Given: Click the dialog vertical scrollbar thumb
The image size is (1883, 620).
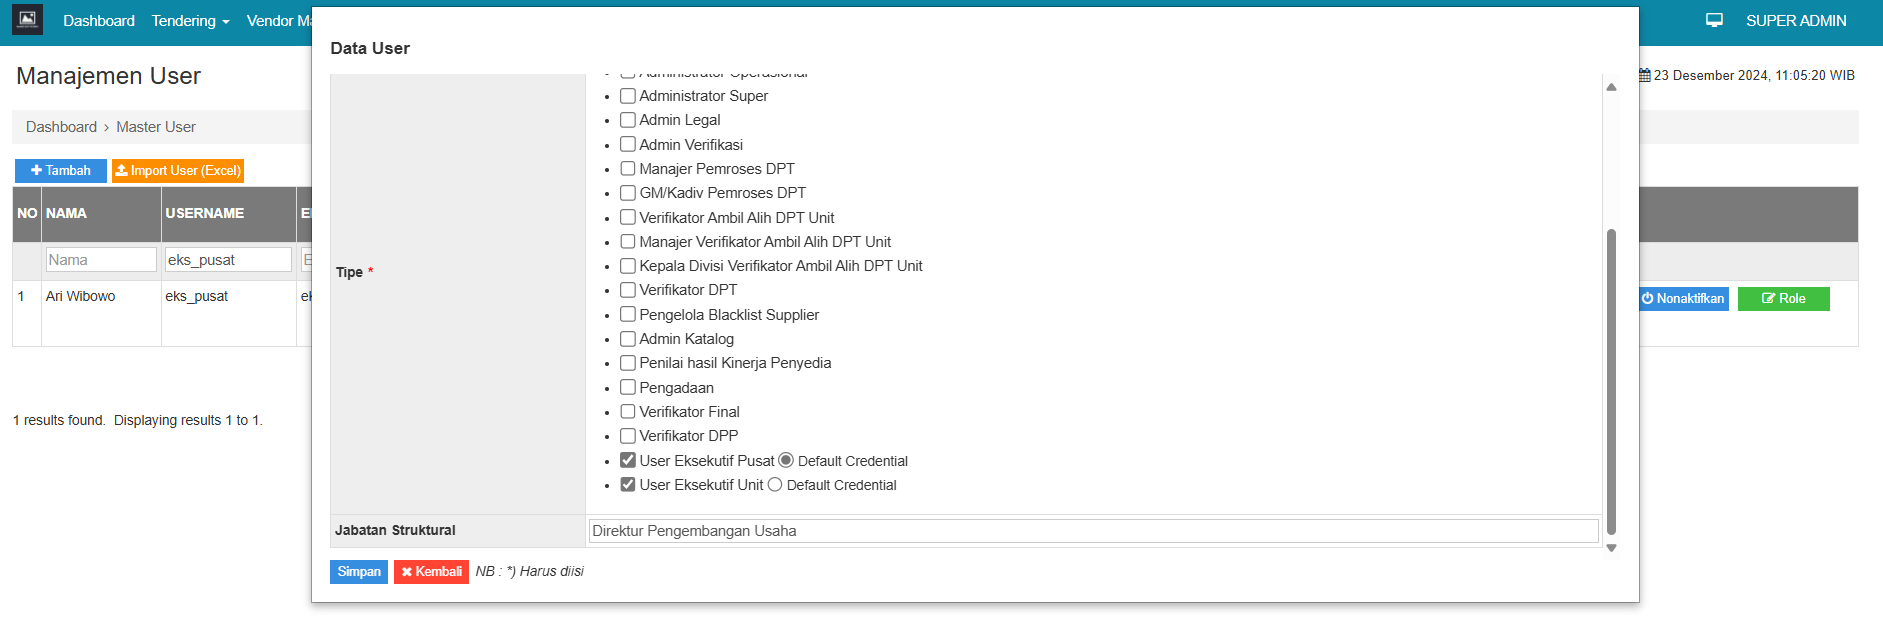Looking at the screenshot, I should (1611, 382).
